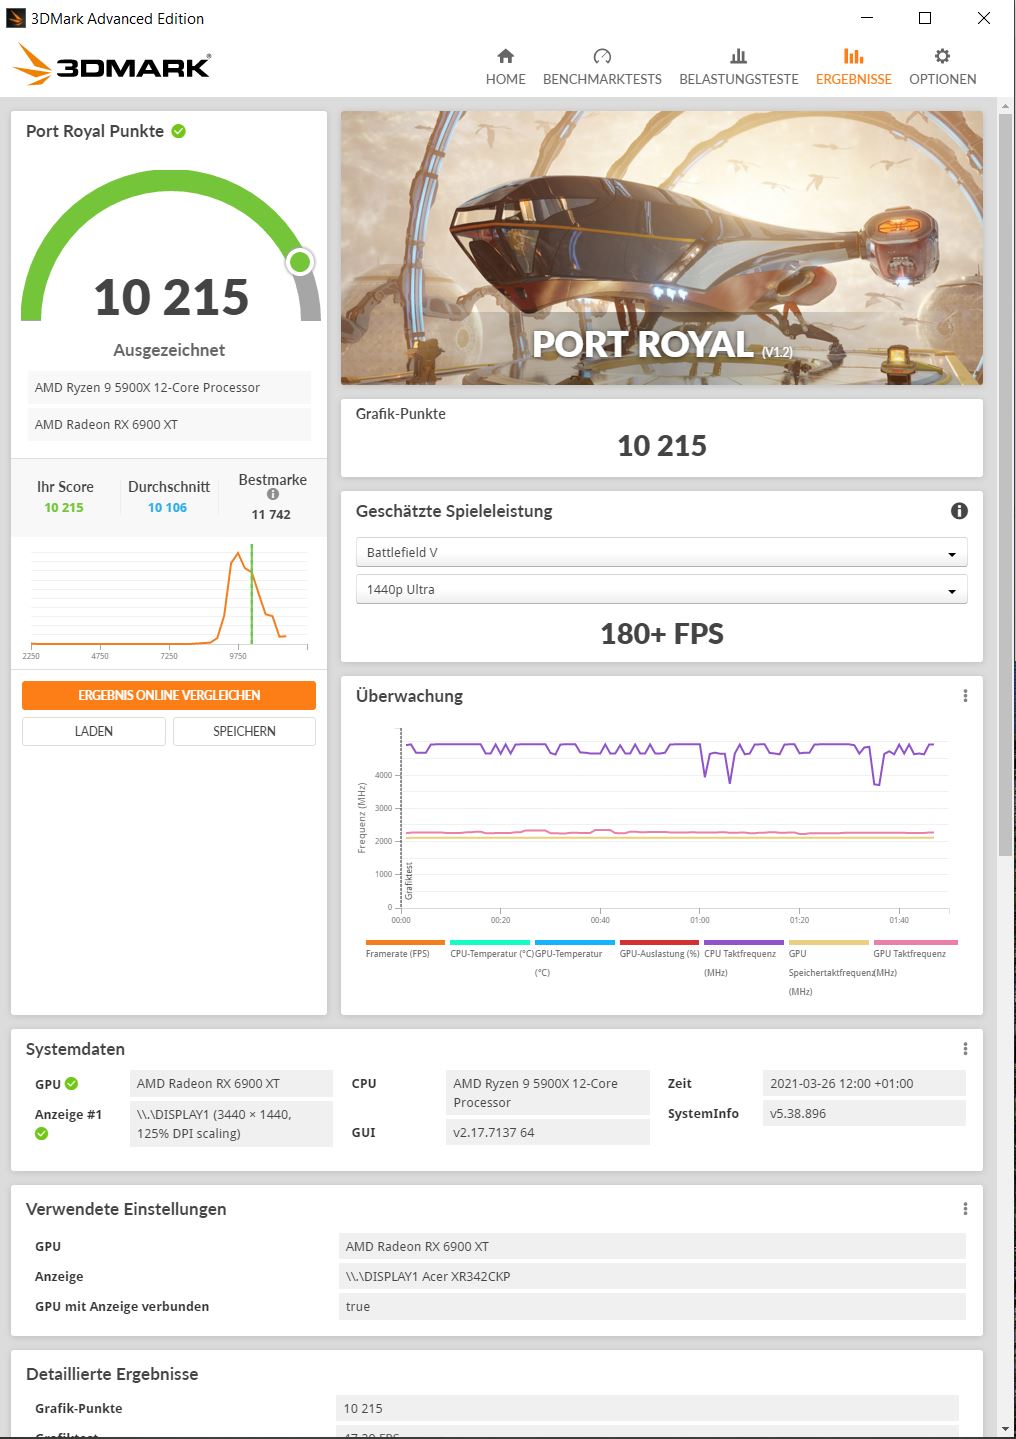Click the SystemInfo version v5.38.896

[864, 1113]
